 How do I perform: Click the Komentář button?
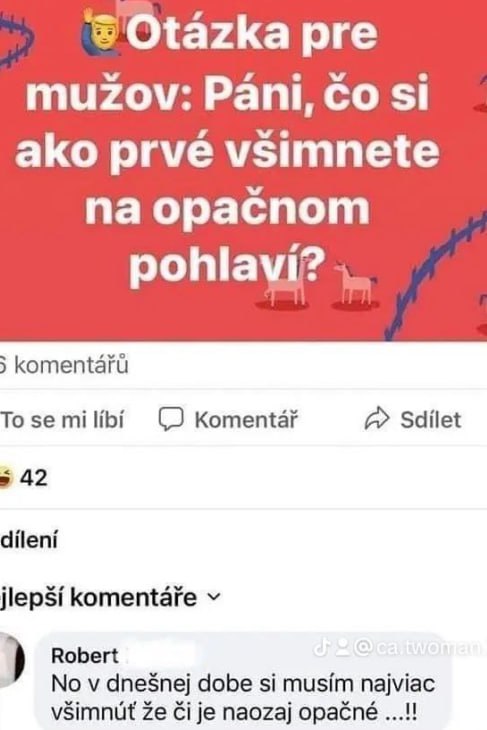tap(228, 419)
